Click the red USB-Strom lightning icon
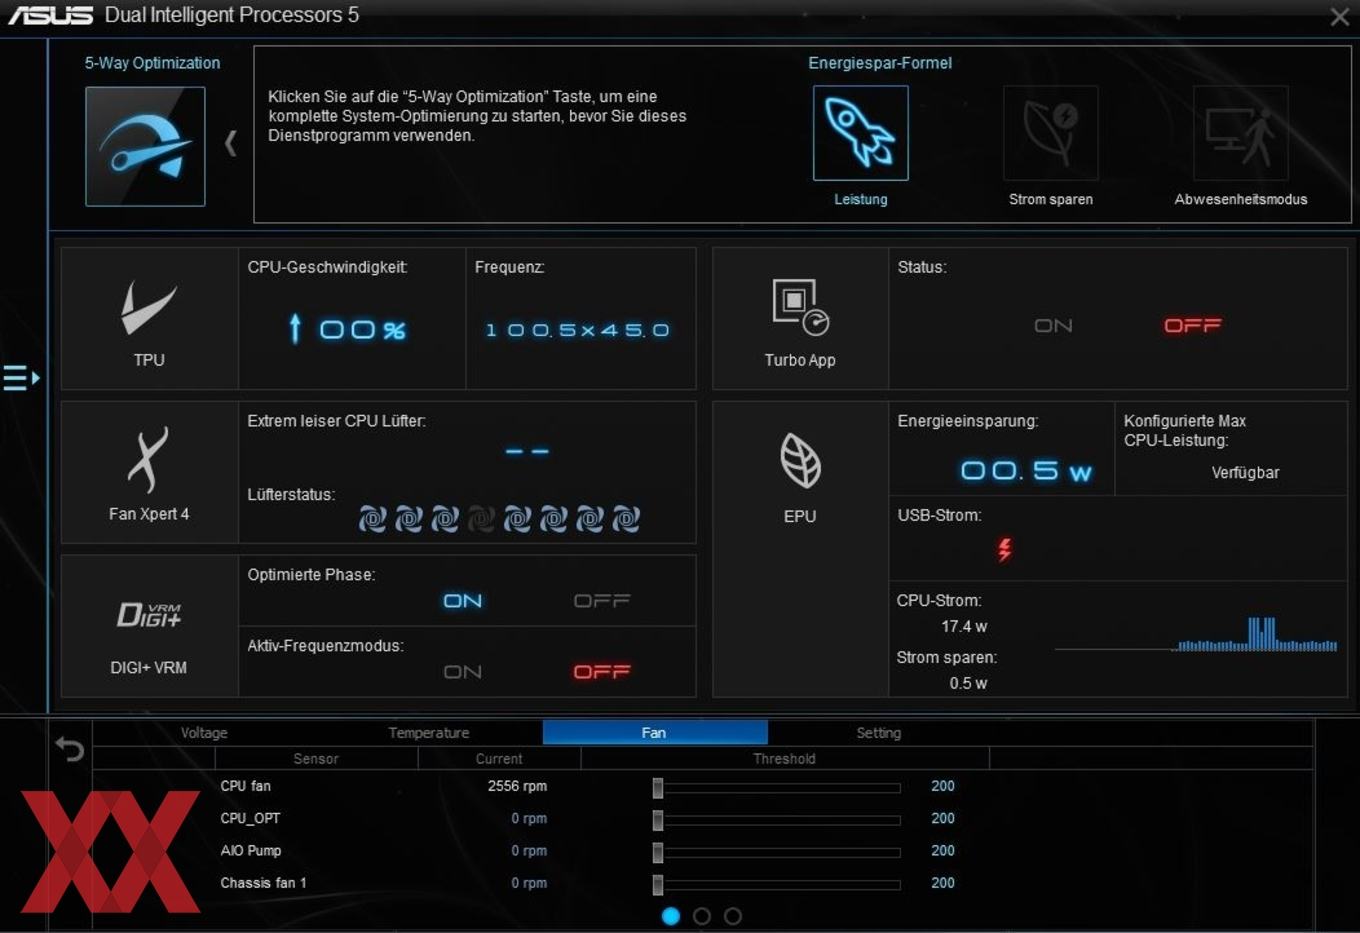The image size is (1360, 933). coord(1004,549)
